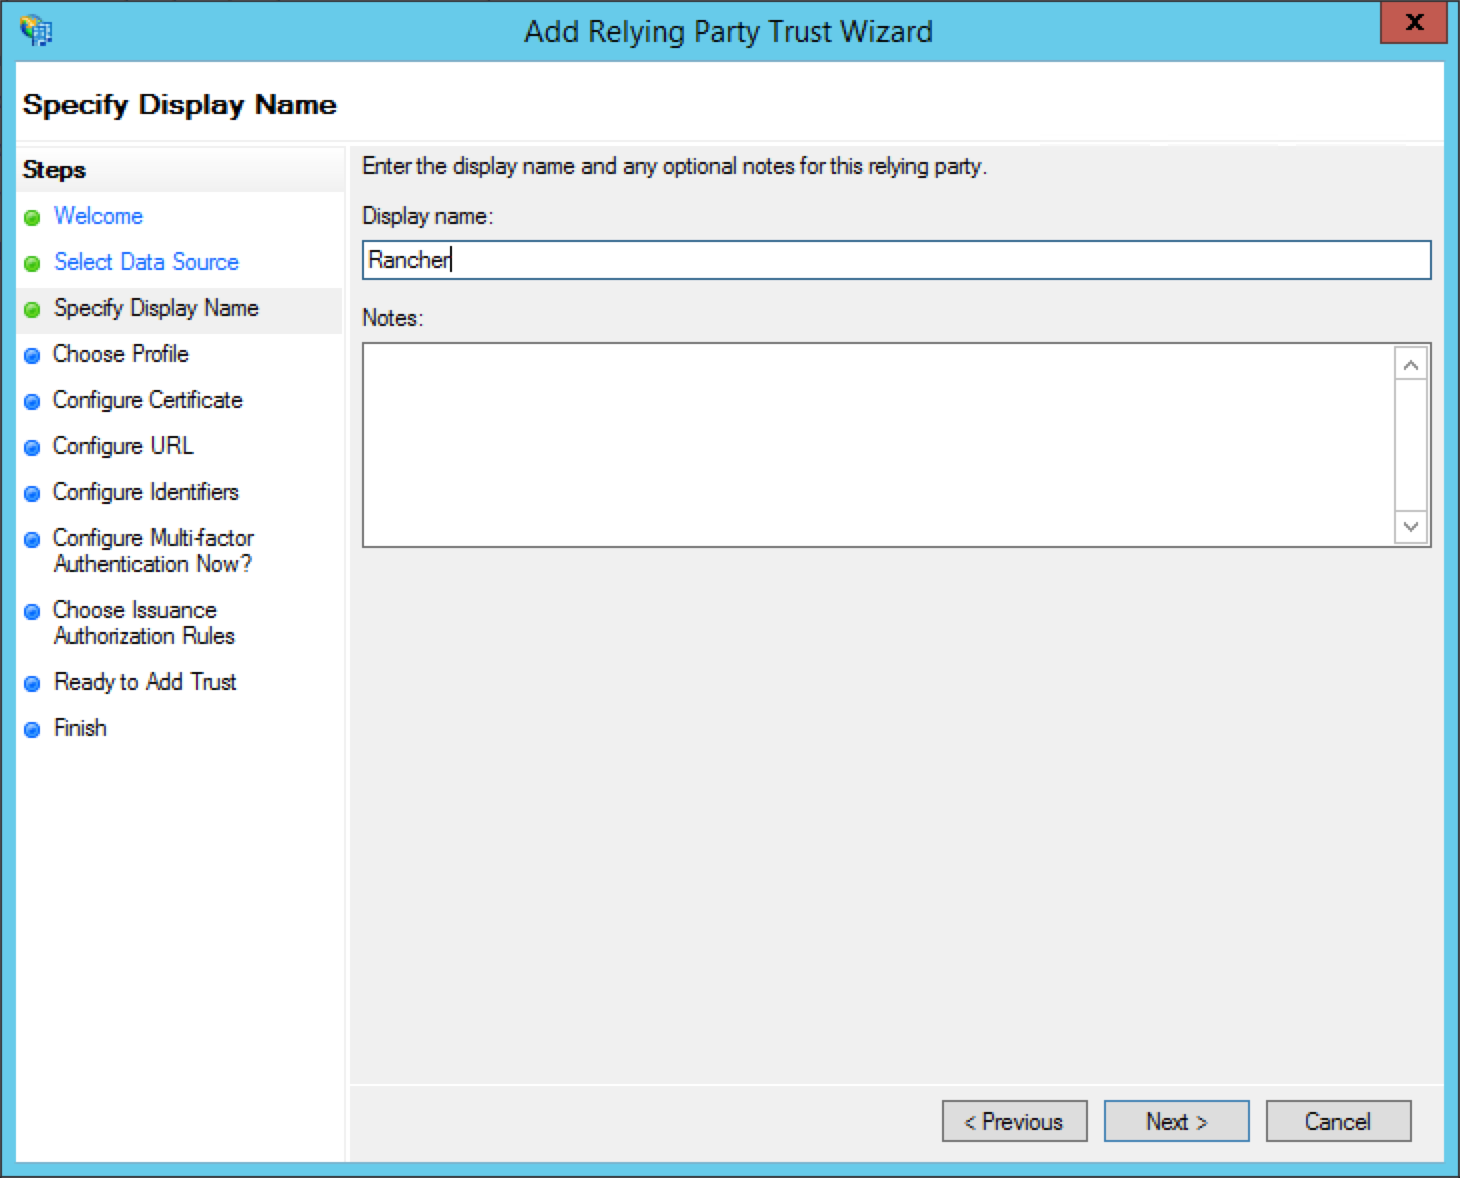The image size is (1460, 1178).
Task: Click the blue bullet beside Finish
Action: point(32,729)
